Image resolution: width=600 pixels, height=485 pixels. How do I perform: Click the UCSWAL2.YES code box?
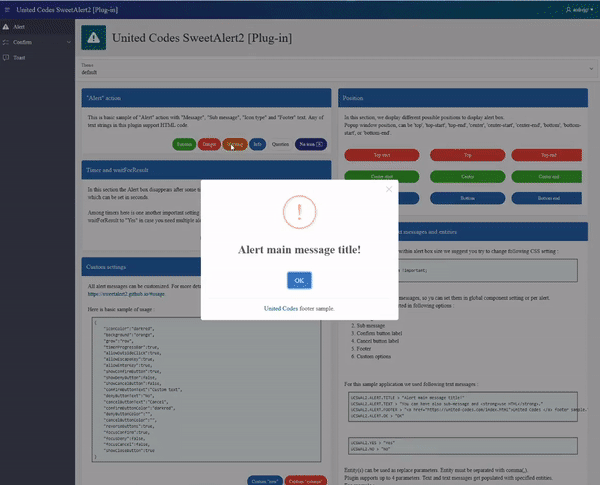click(x=463, y=446)
